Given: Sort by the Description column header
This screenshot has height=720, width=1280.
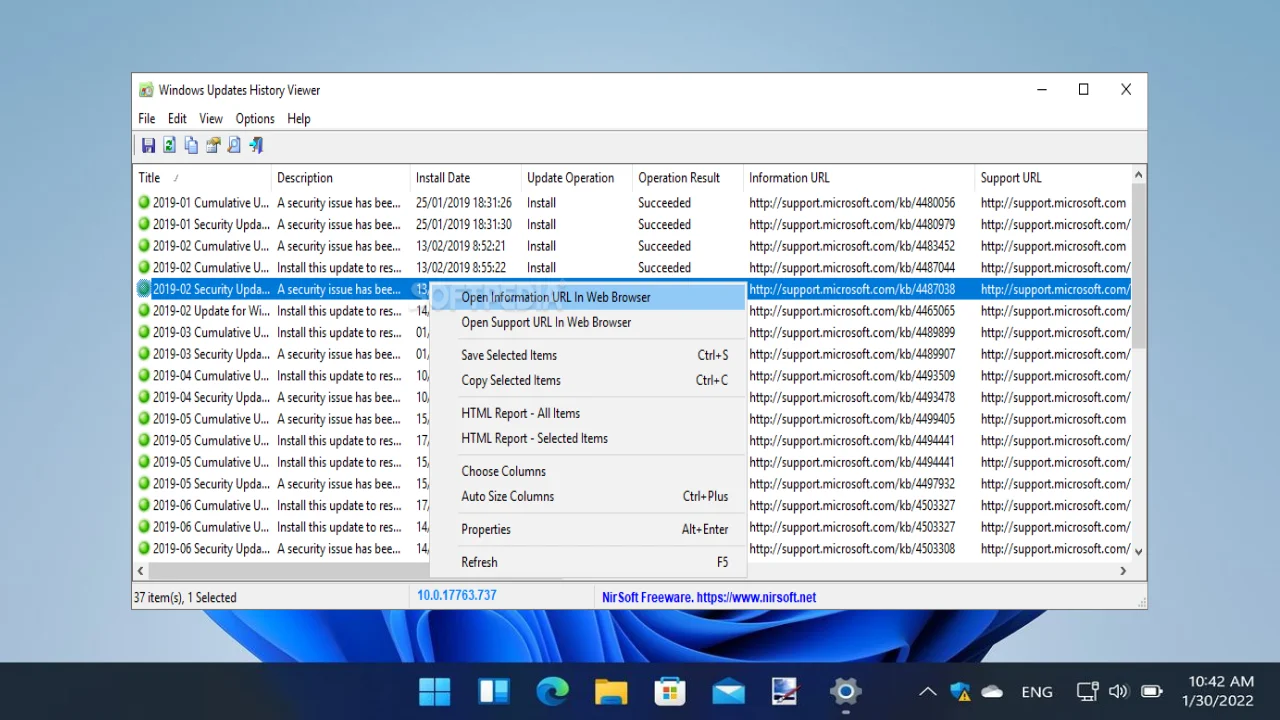Looking at the screenshot, I should click(x=340, y=178).
